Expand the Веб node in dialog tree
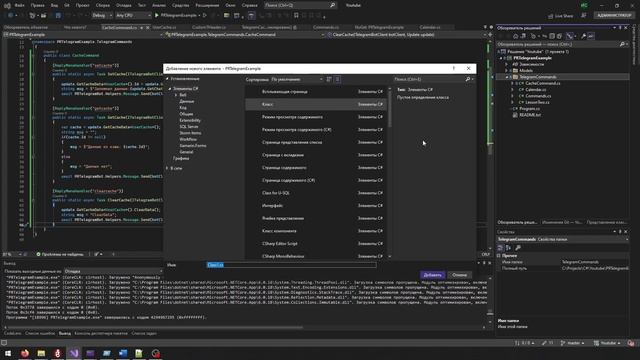 tap(176, 95)
